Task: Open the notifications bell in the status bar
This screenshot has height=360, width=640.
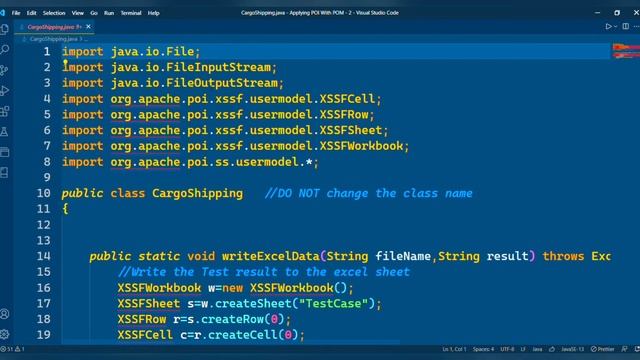Action: point(637,349)
